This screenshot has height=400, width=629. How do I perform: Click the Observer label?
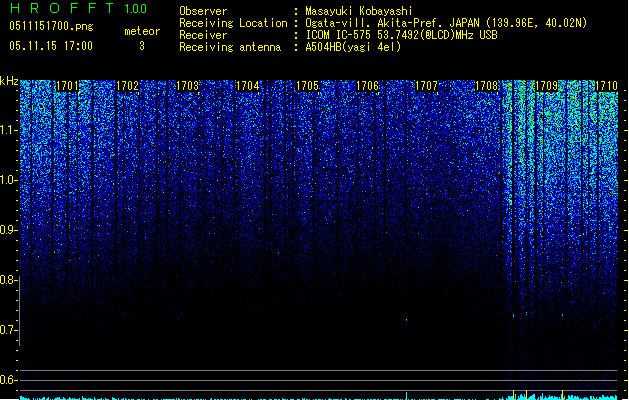coord(203,11)
